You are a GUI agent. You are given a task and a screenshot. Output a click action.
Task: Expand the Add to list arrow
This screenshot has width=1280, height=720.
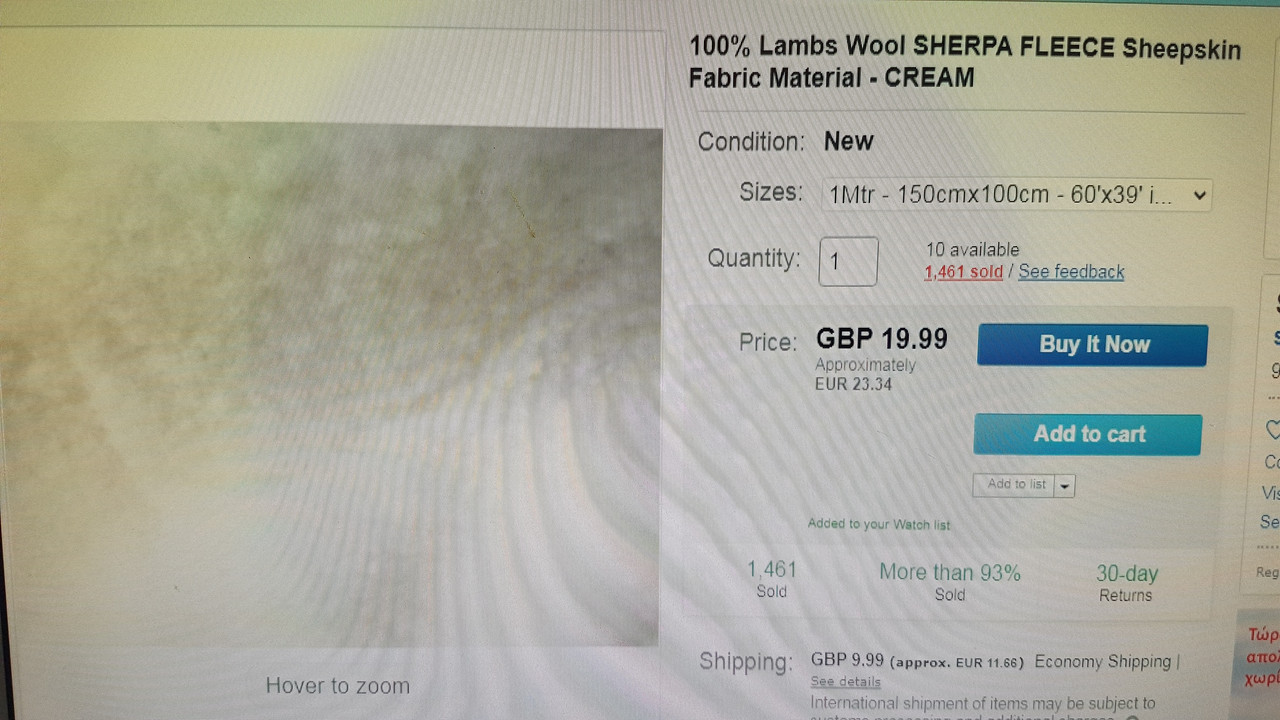click(1064, 486)
